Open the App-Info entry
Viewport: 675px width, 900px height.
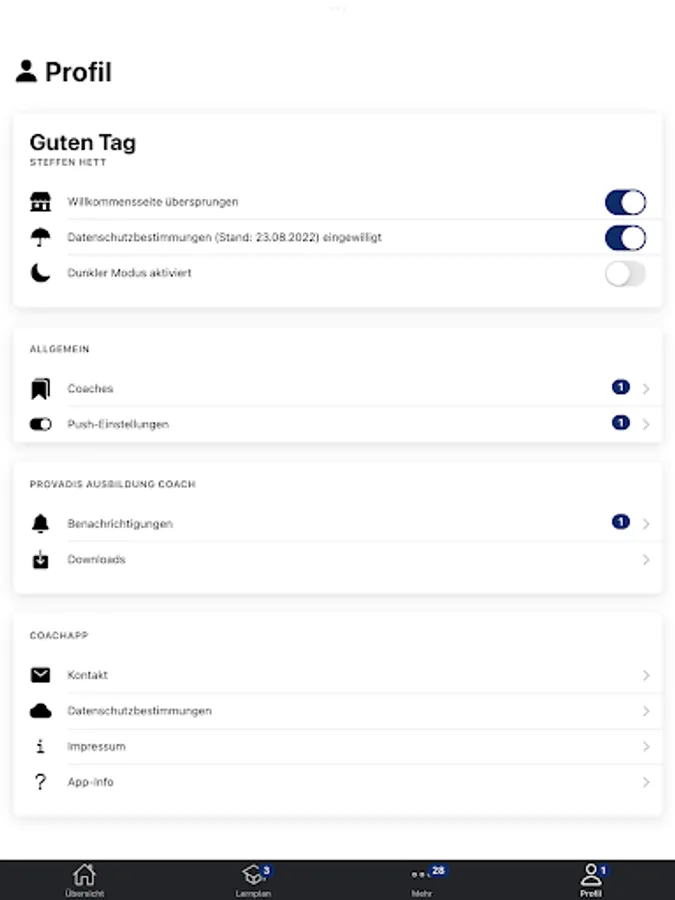90,782
